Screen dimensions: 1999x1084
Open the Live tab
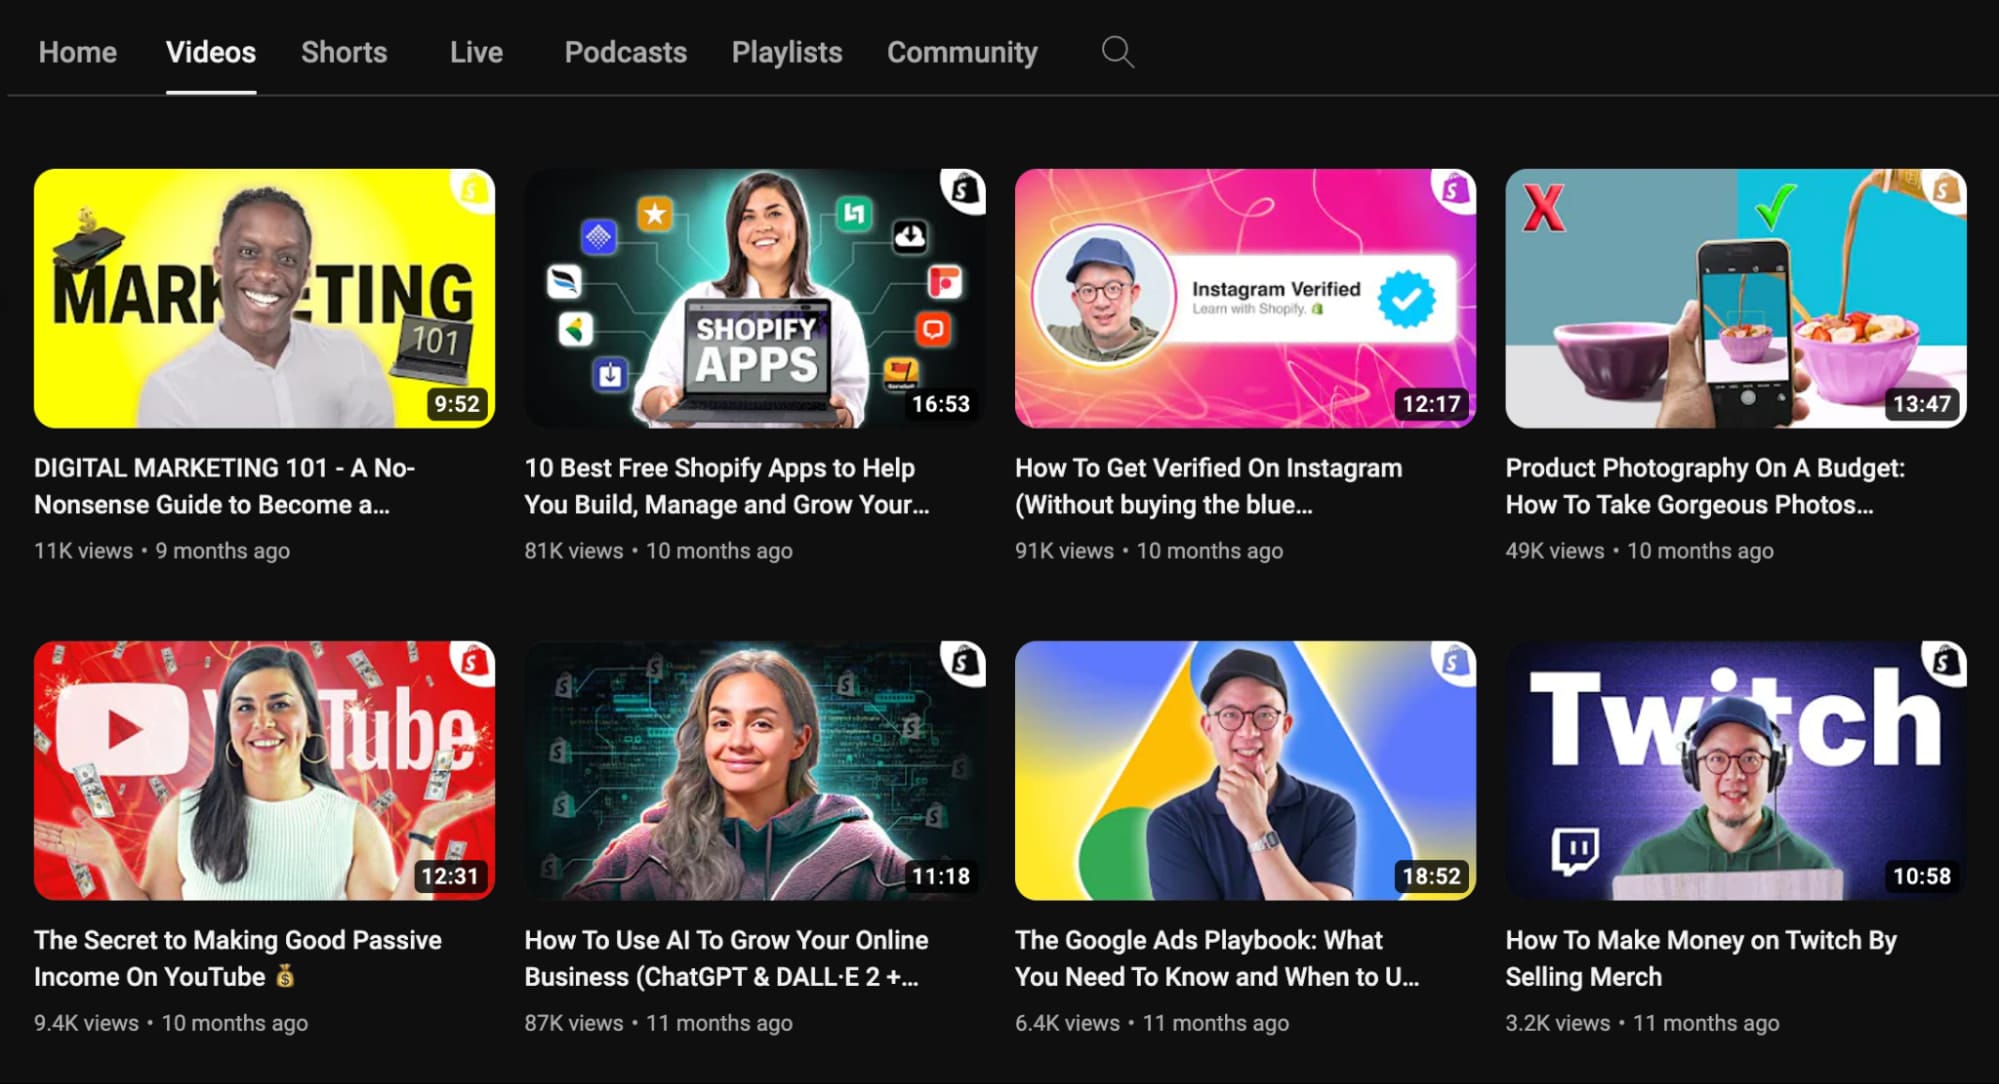pyautogui.click(x=476, y=52)
